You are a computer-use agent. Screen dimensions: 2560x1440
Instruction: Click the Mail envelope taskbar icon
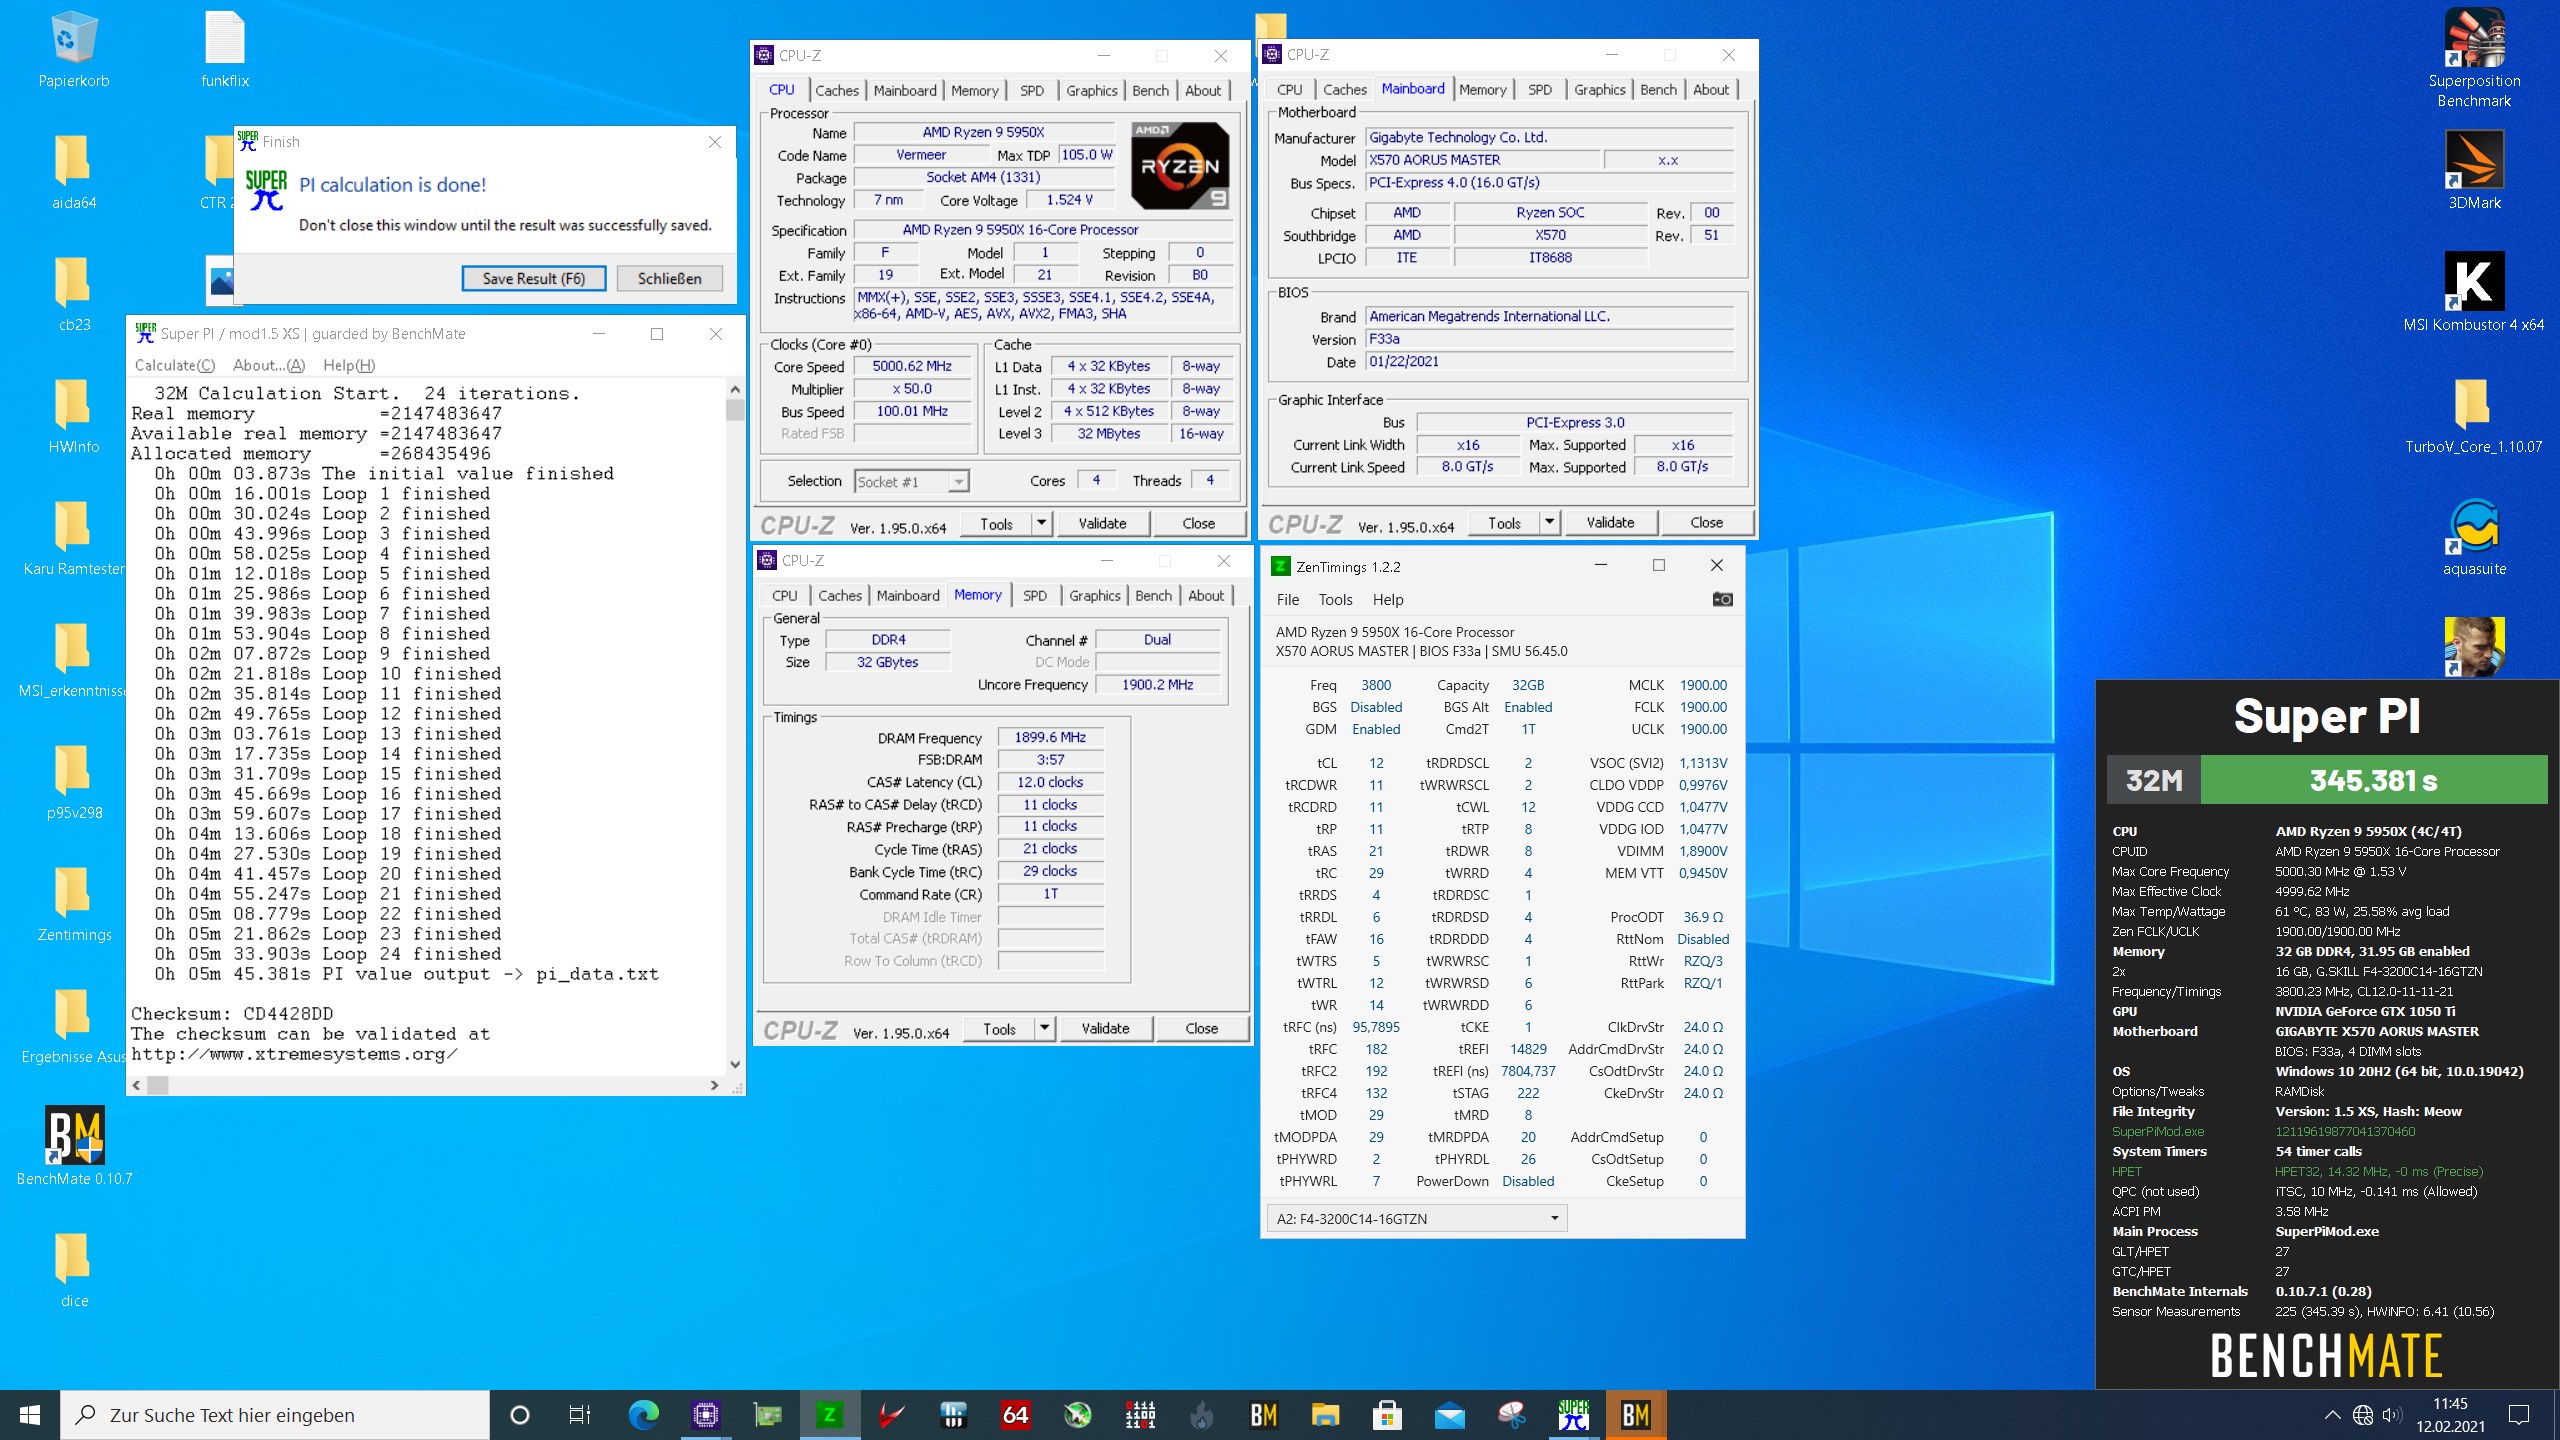click(x=1449, y=1415)
